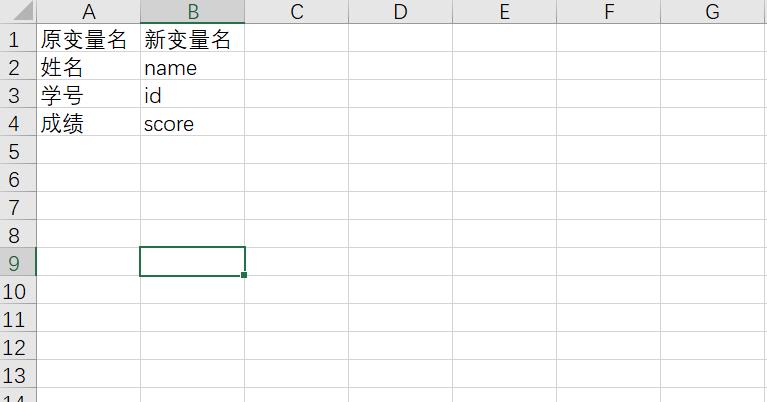Select the cell with text id
The height and width of the screenshot is (402, 767).
[193, 94]
